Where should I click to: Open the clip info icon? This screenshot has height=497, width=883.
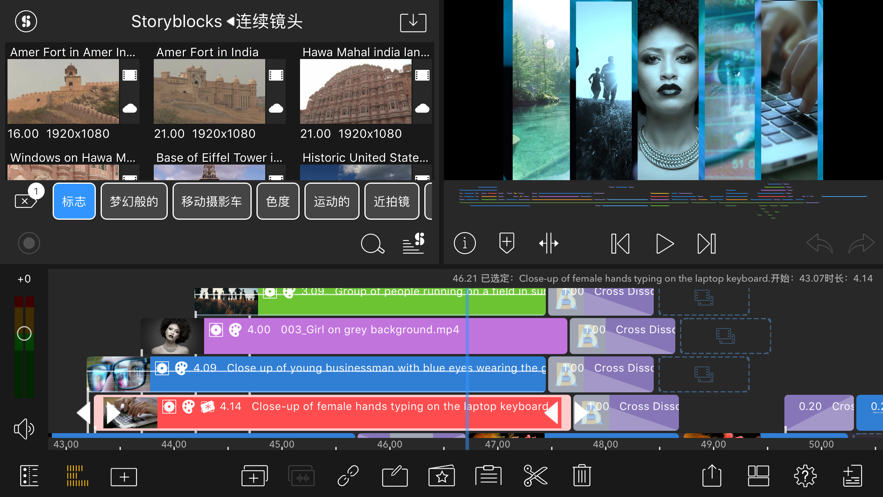pos(465,243)
